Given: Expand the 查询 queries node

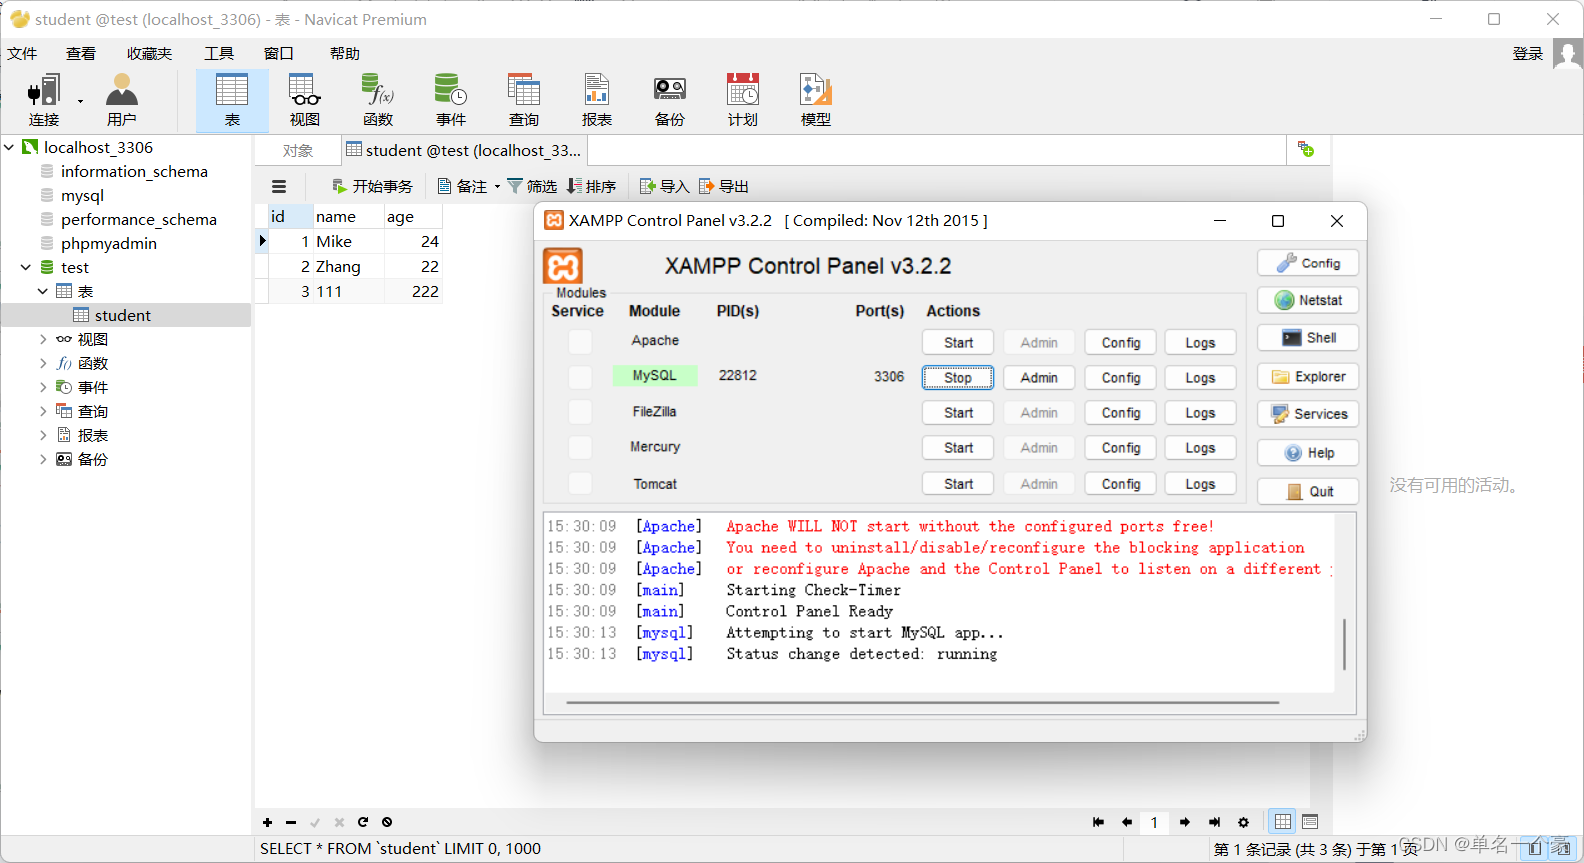Looking at the screenshot, I should (x=43, y=411).
